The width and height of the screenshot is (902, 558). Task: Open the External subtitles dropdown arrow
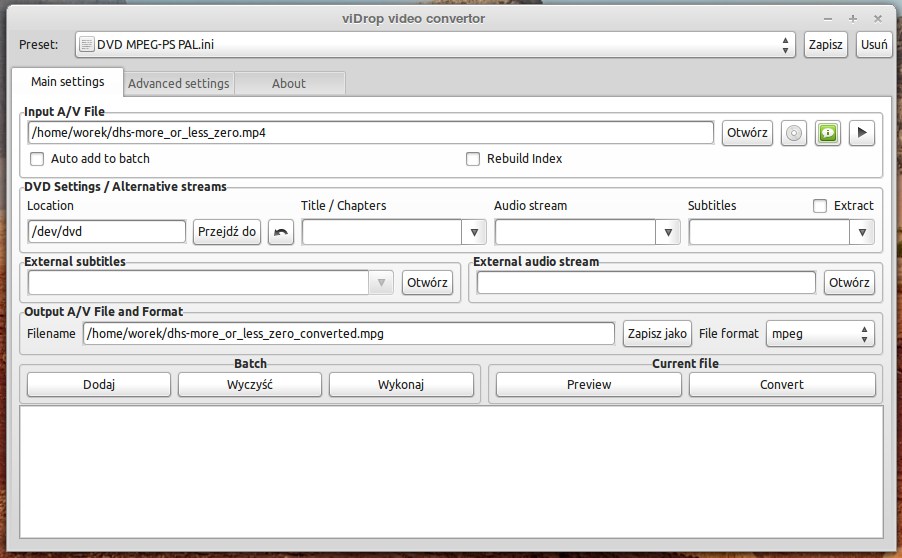[x=381, y=282]
